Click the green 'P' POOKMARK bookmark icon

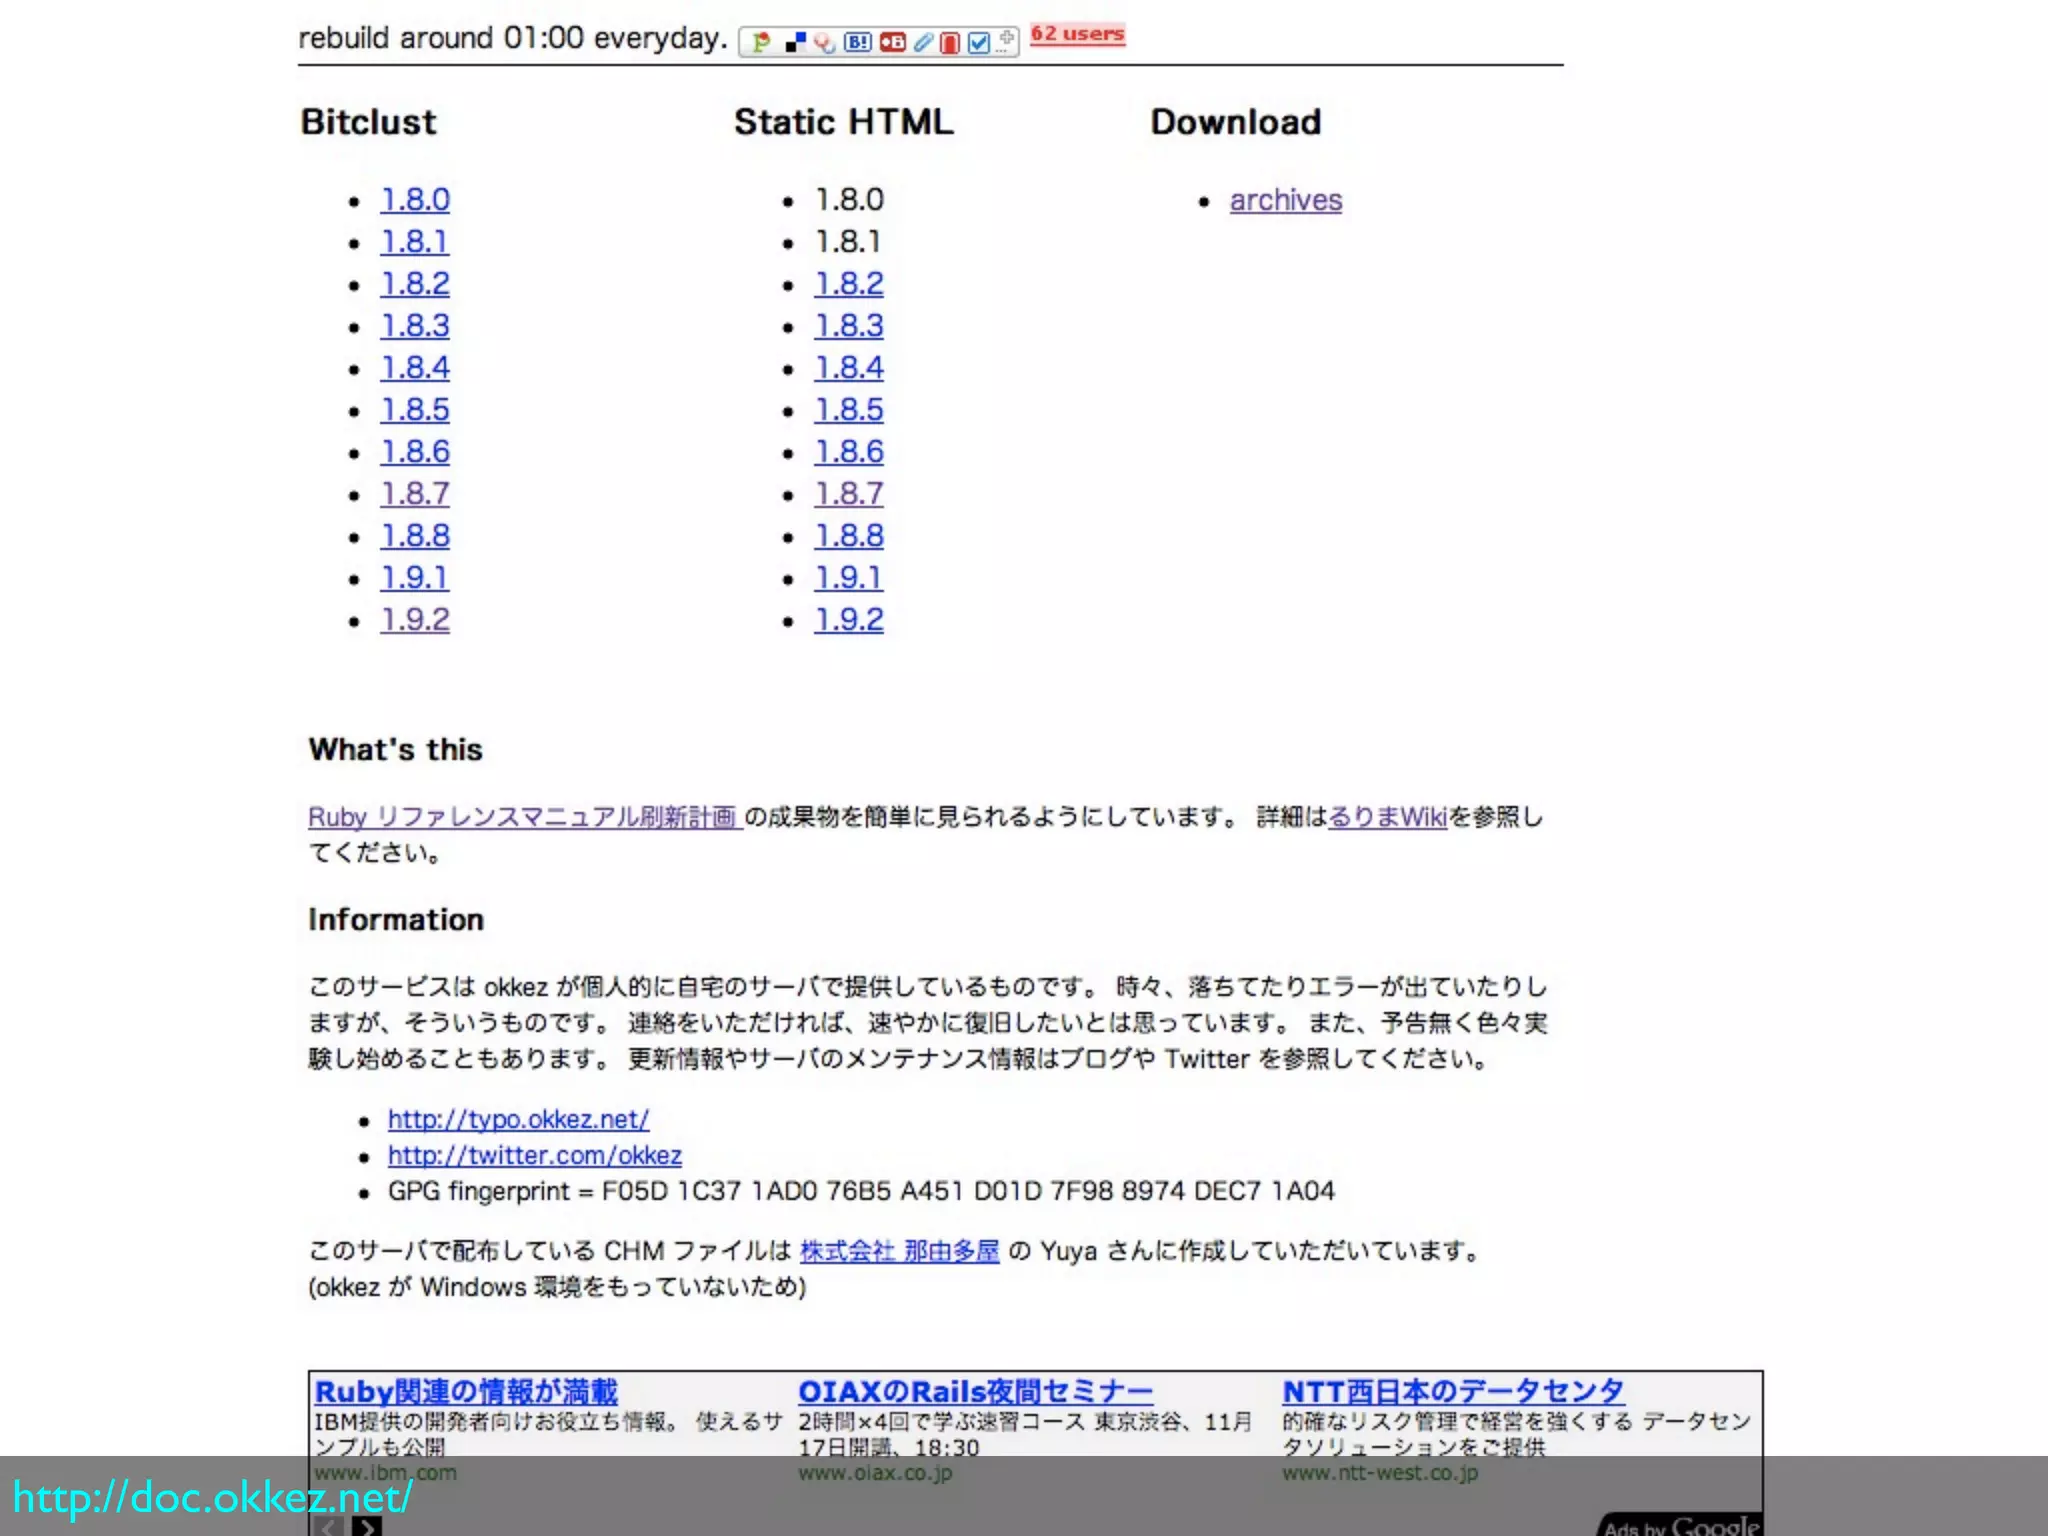(x=761, y=42)
